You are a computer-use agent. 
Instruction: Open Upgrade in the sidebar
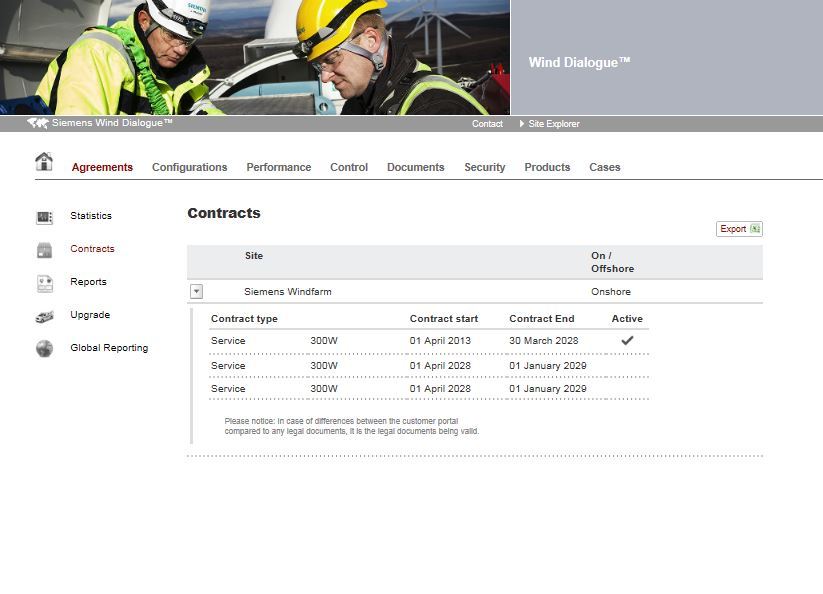(90, 315)
